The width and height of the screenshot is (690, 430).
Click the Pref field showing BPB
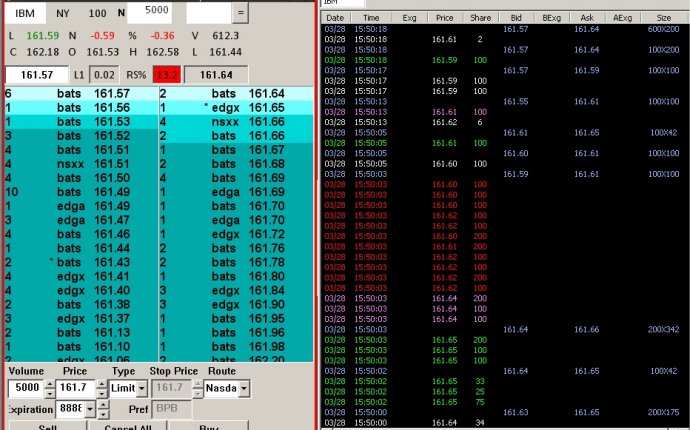172,409
